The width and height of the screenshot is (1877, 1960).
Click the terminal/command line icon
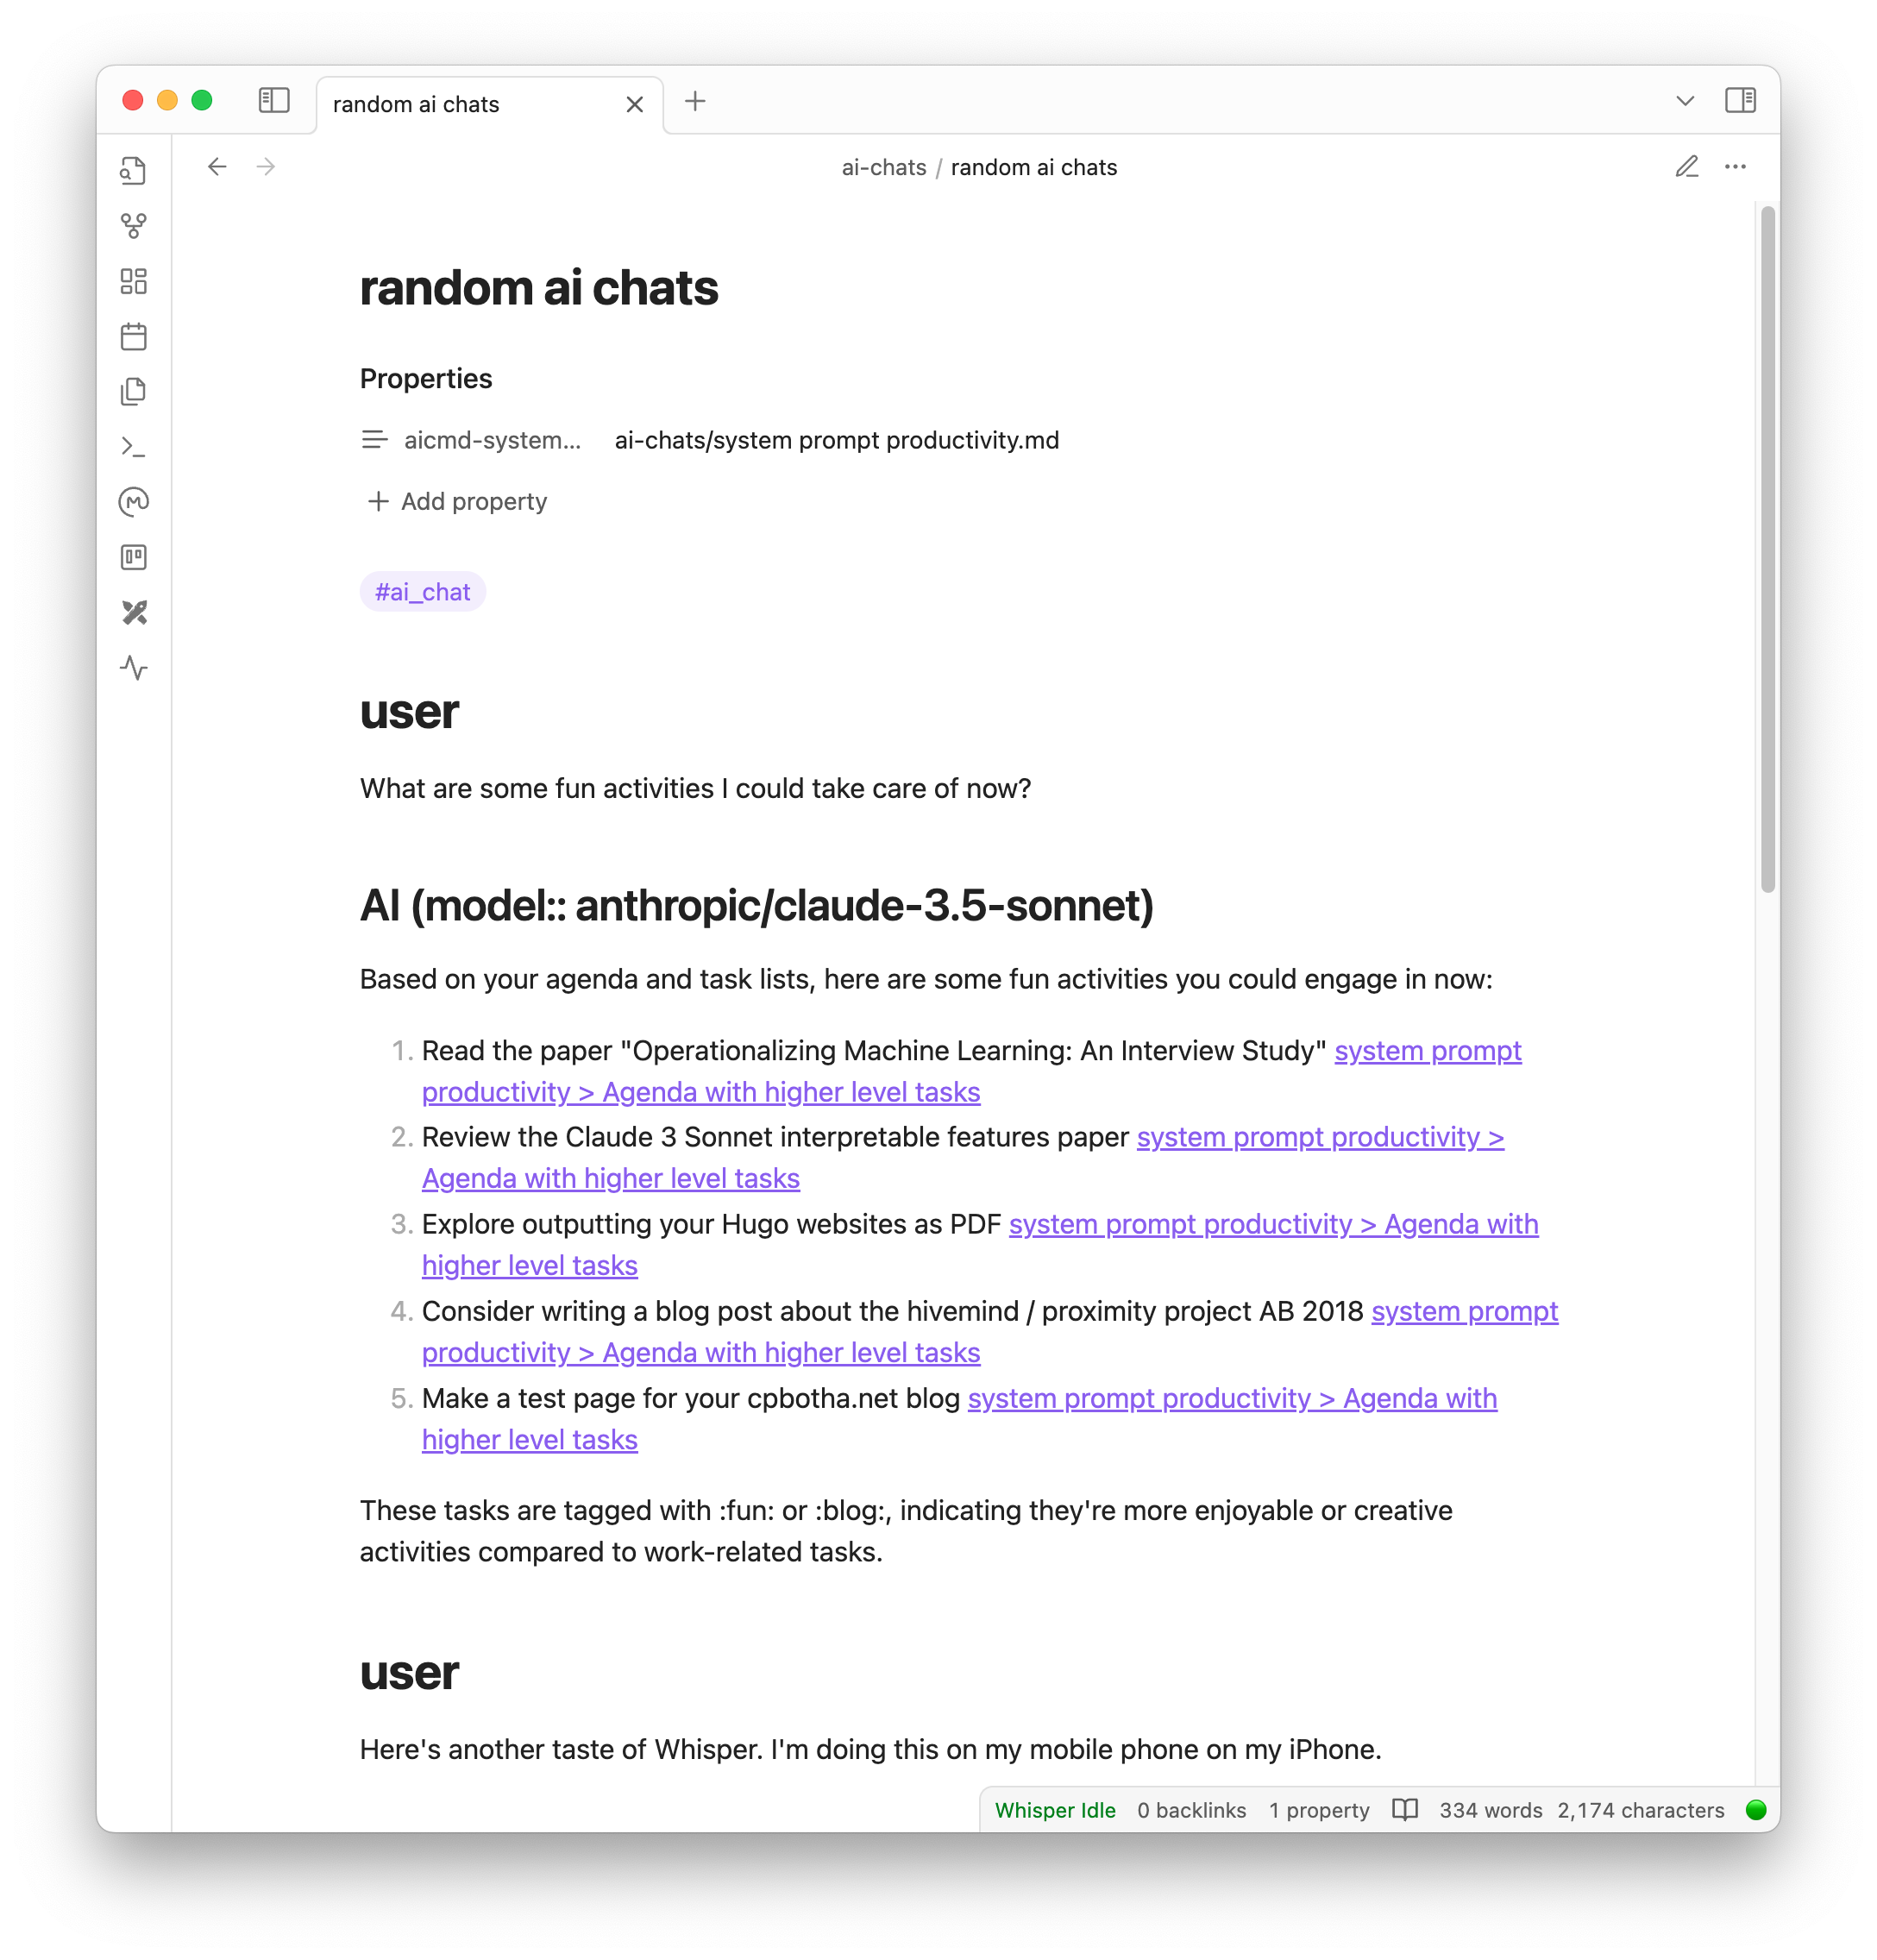[133, 448]
